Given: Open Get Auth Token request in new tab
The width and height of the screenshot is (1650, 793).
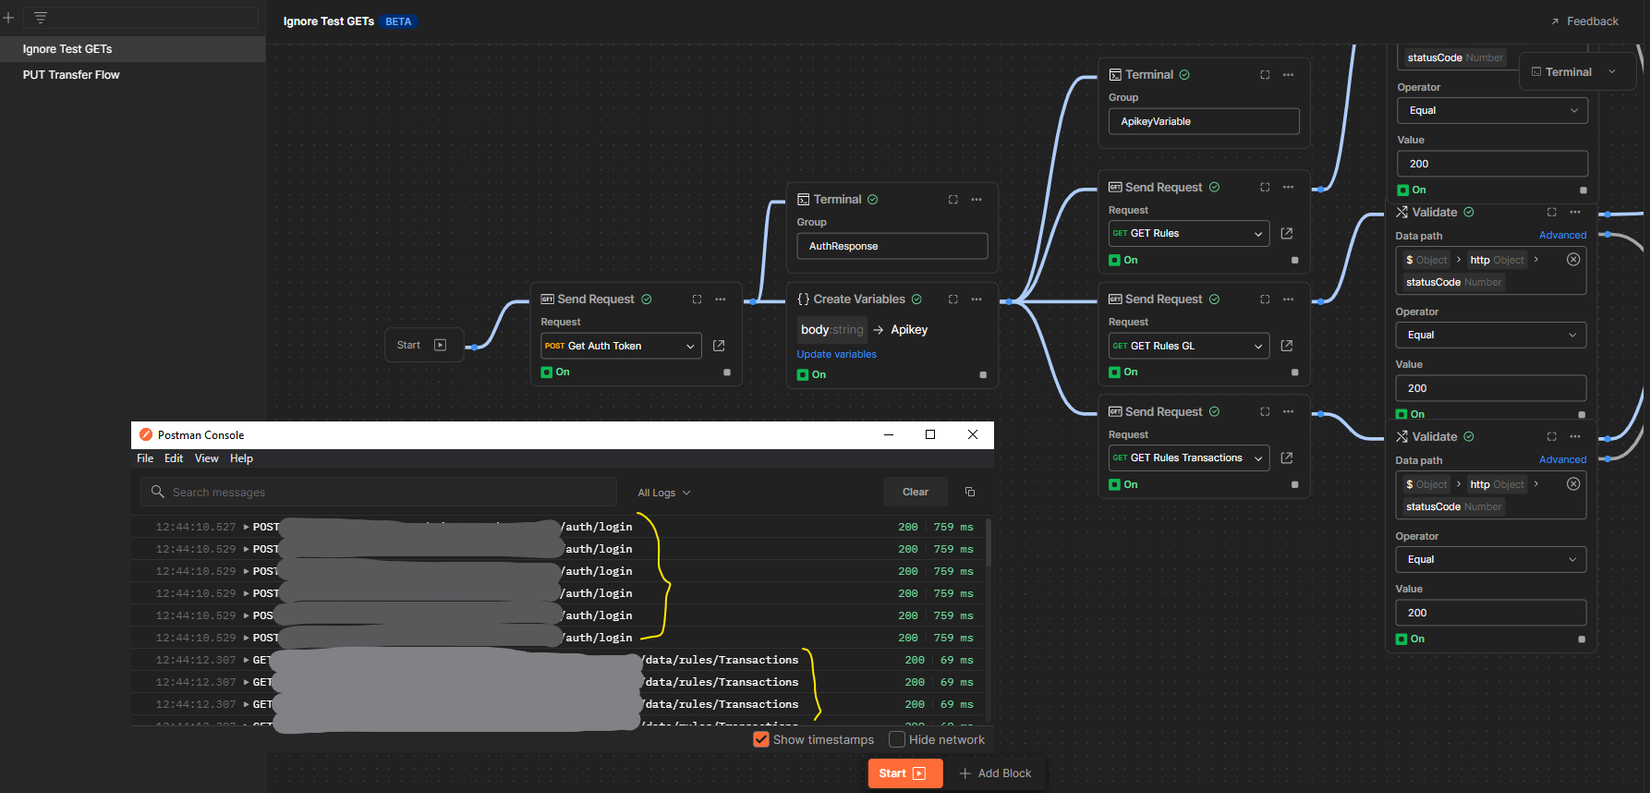Looking at the screenshot, I should 719,346.
